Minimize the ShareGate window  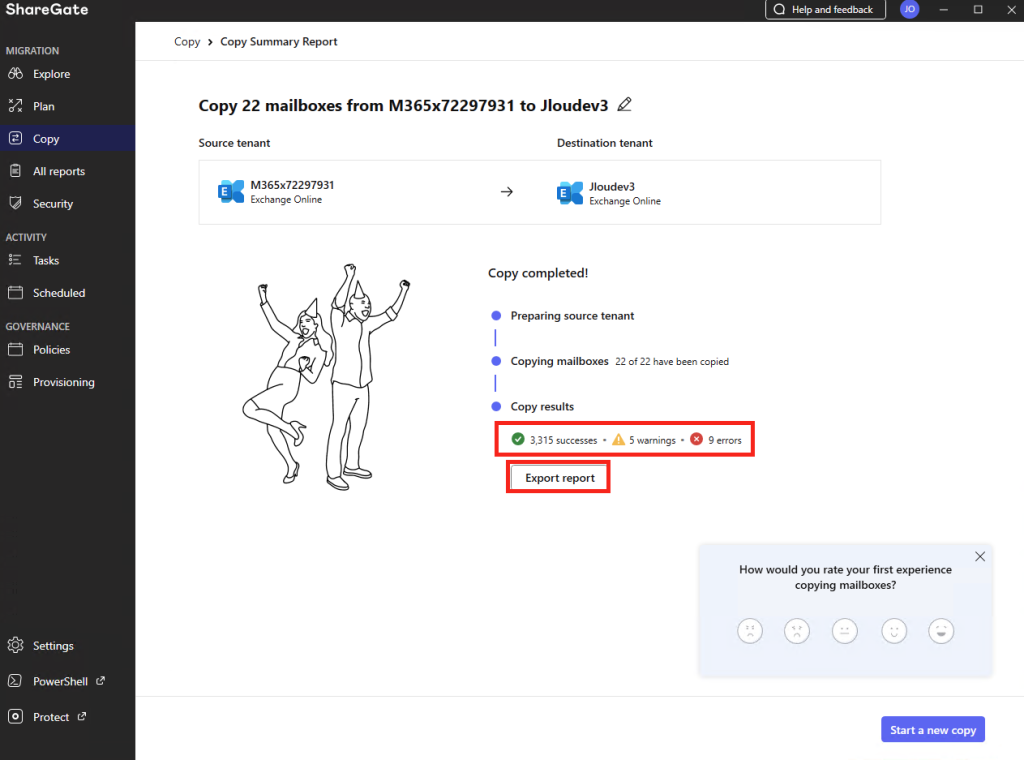944,9
